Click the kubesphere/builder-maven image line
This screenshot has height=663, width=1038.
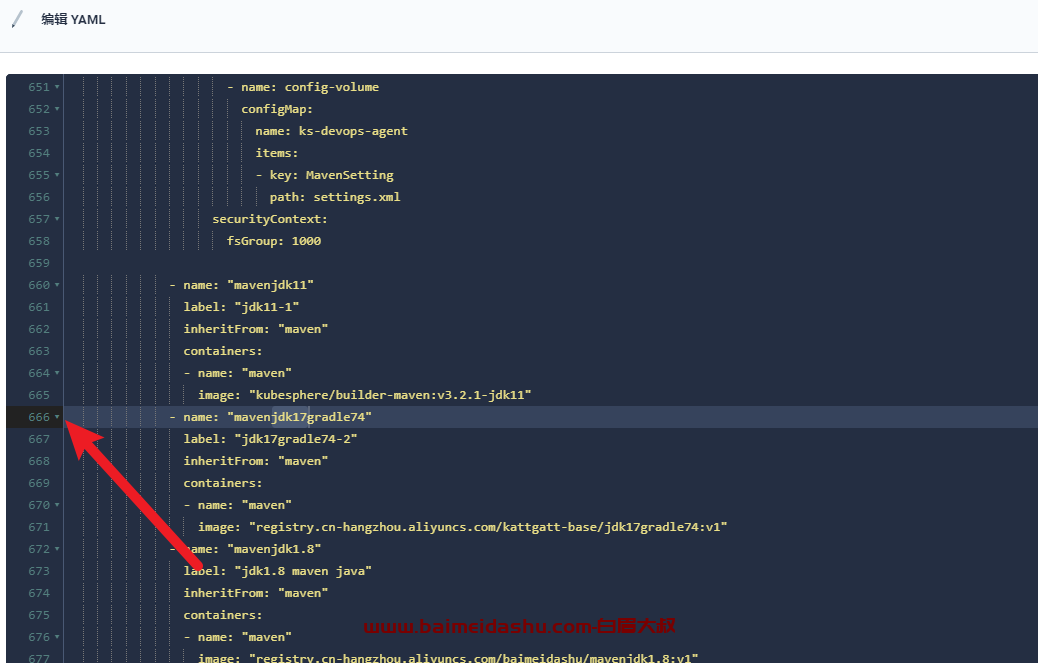pos(364,395)
